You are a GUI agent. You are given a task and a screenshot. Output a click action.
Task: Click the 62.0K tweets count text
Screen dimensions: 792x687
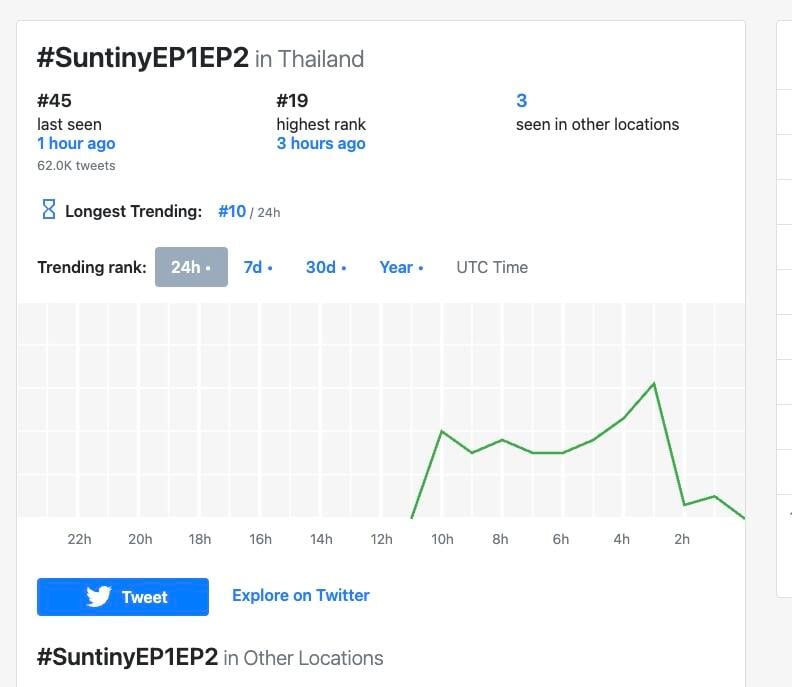coord(76,166)
